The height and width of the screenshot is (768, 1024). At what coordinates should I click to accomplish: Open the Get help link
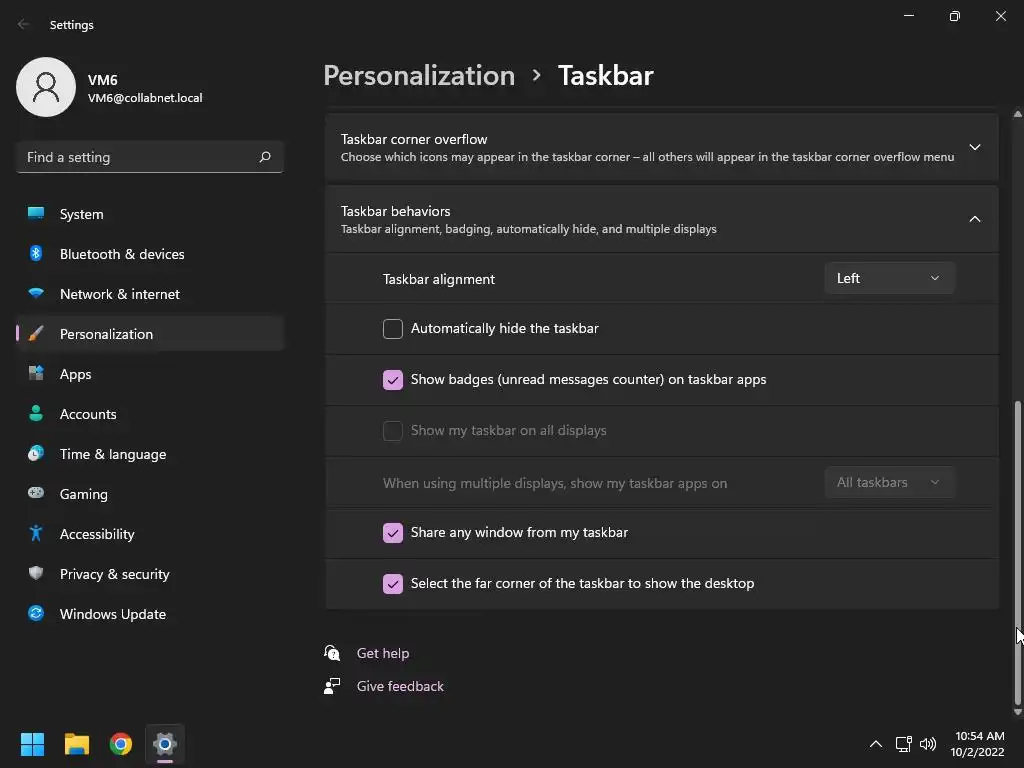(383, 653)
